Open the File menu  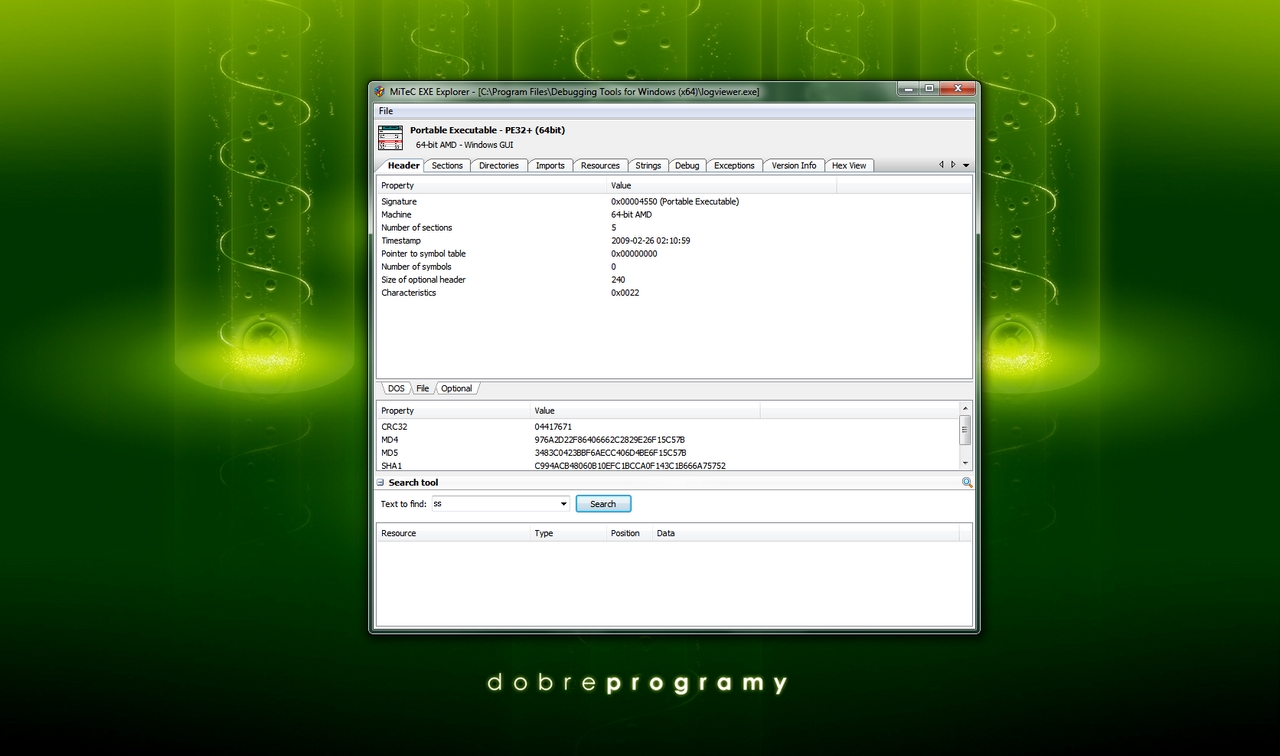click(386, 111)
